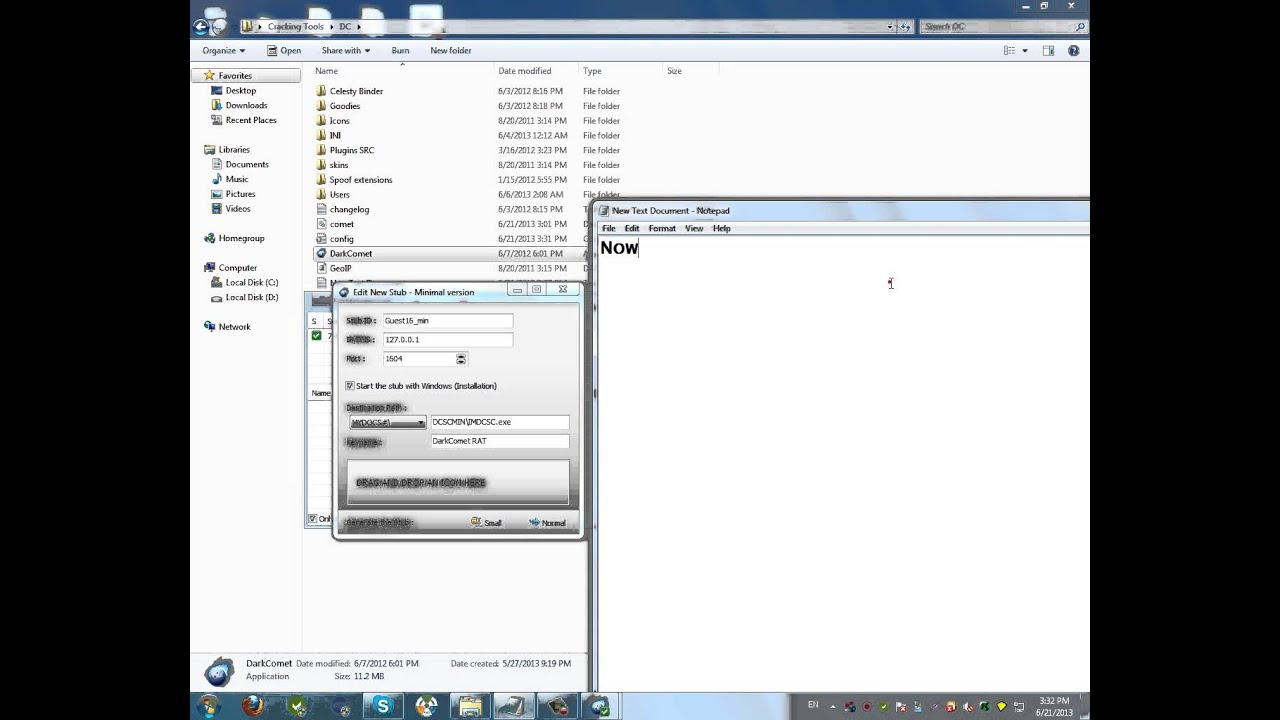Image resolution: width=1280 pixels, height=720 pixels.
Task: Open the Destination Path dropdown
Action: [x=387, y=423]
